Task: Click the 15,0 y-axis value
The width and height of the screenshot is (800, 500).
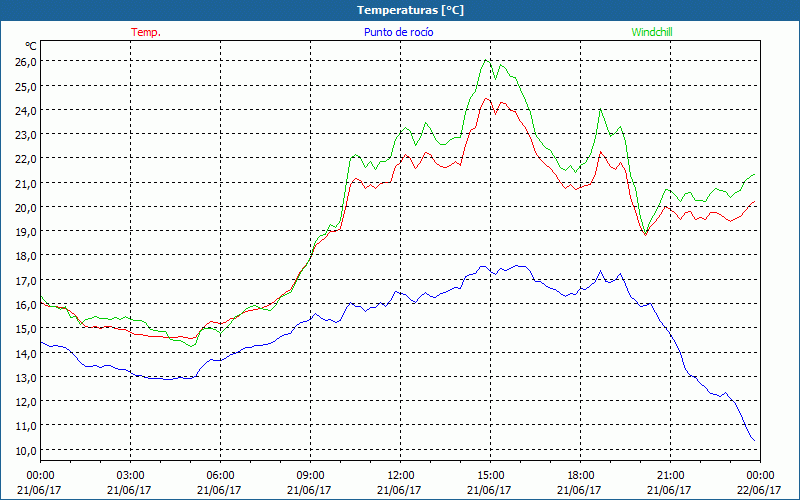Action: [x=27, y=329]
